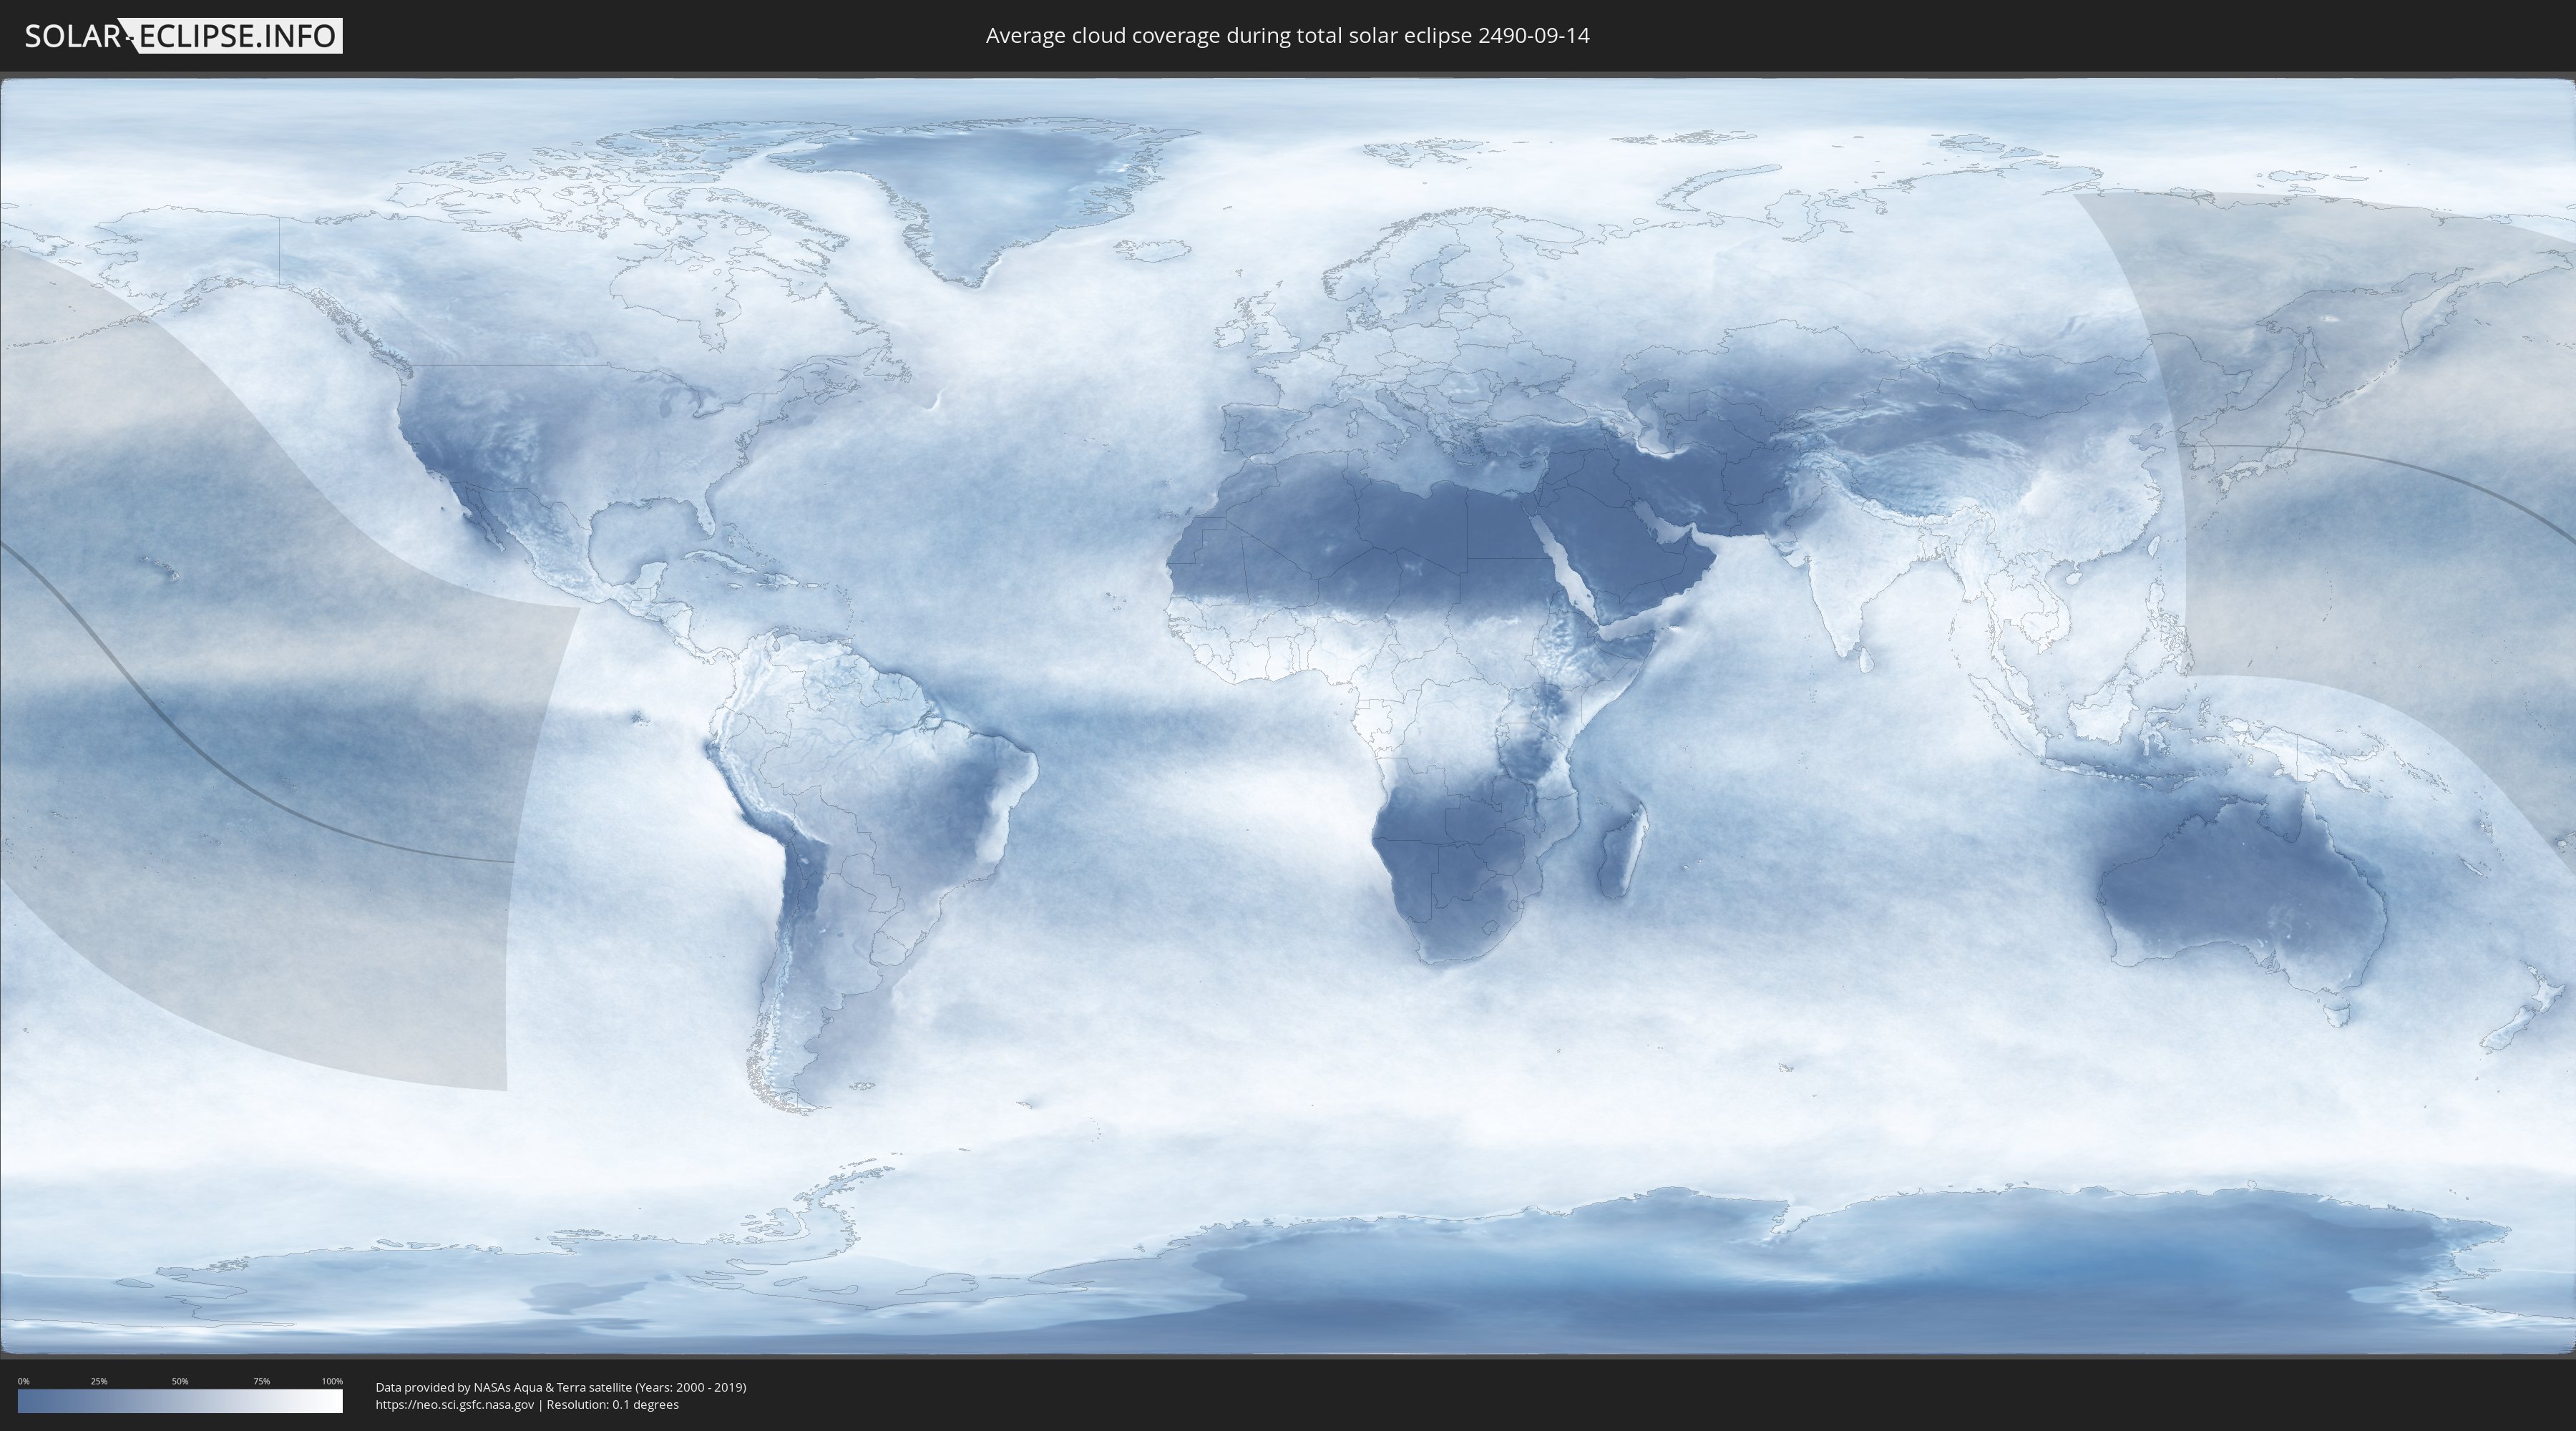Click the 100% legend label
Screen dimensions: 2576x1431
[x=332, y=1381]
